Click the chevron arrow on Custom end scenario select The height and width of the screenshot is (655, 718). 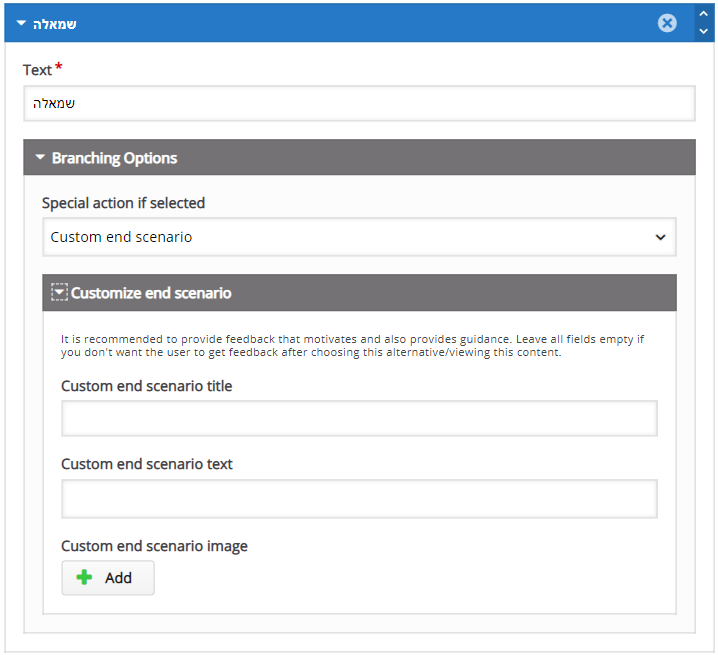[660, 237]
